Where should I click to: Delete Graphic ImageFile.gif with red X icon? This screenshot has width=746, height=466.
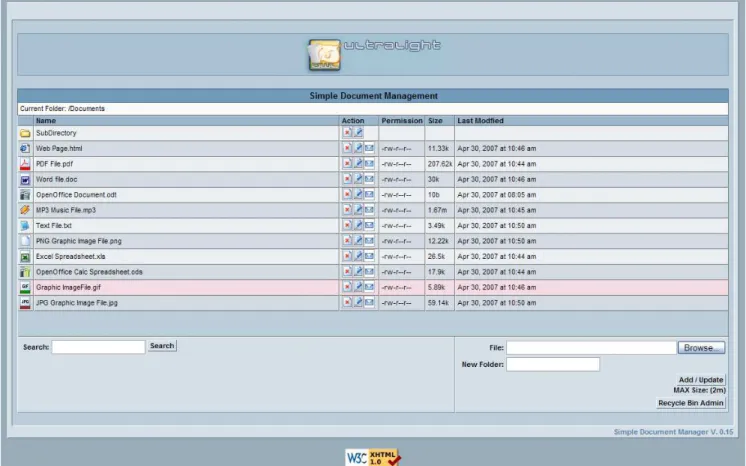pos(347,287)
